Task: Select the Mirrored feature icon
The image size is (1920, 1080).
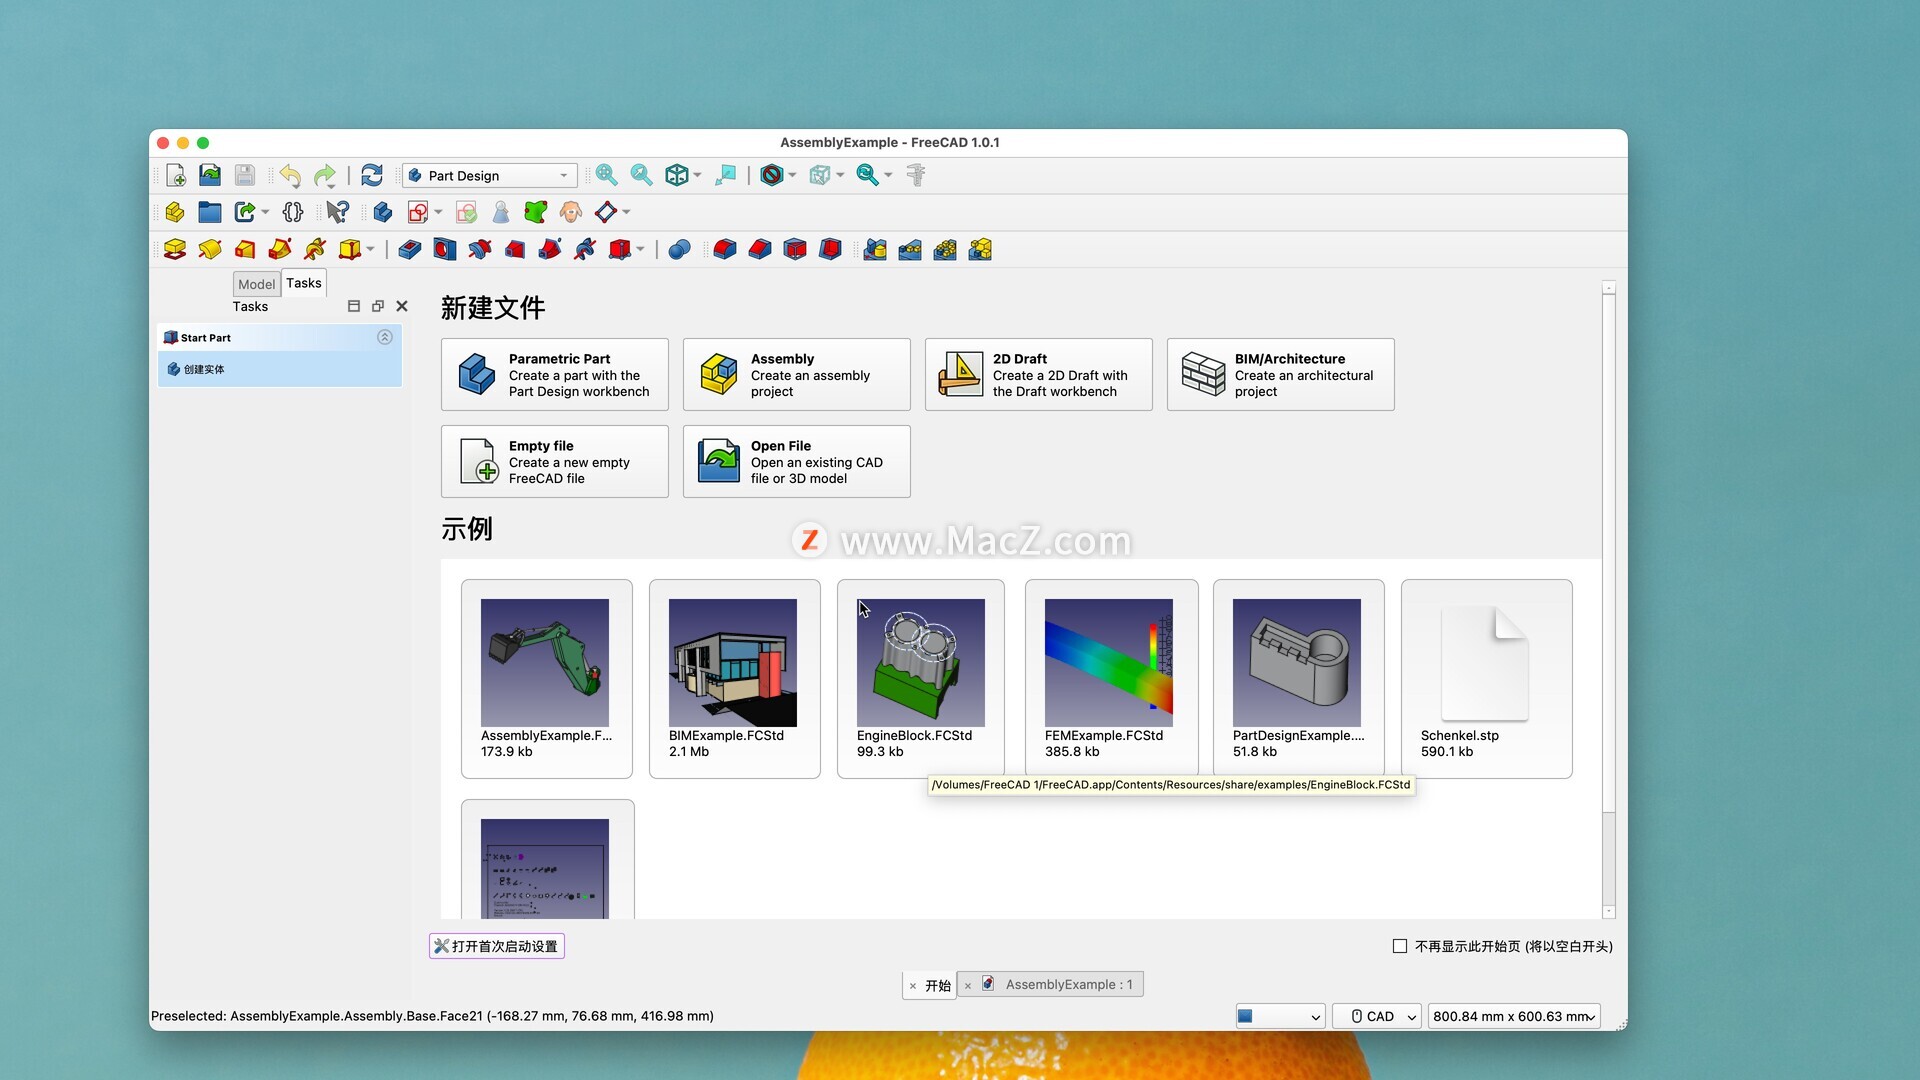Action: coord(875,250)
